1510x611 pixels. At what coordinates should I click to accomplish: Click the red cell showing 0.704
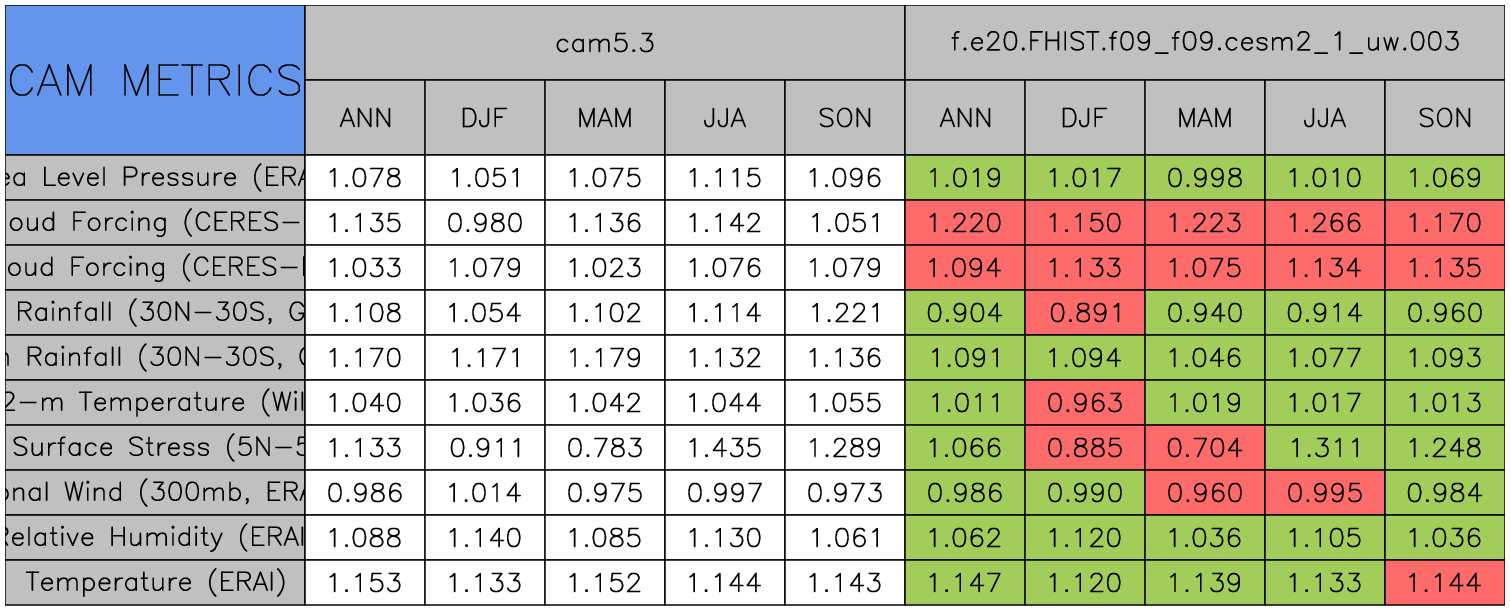[1205, 447]
